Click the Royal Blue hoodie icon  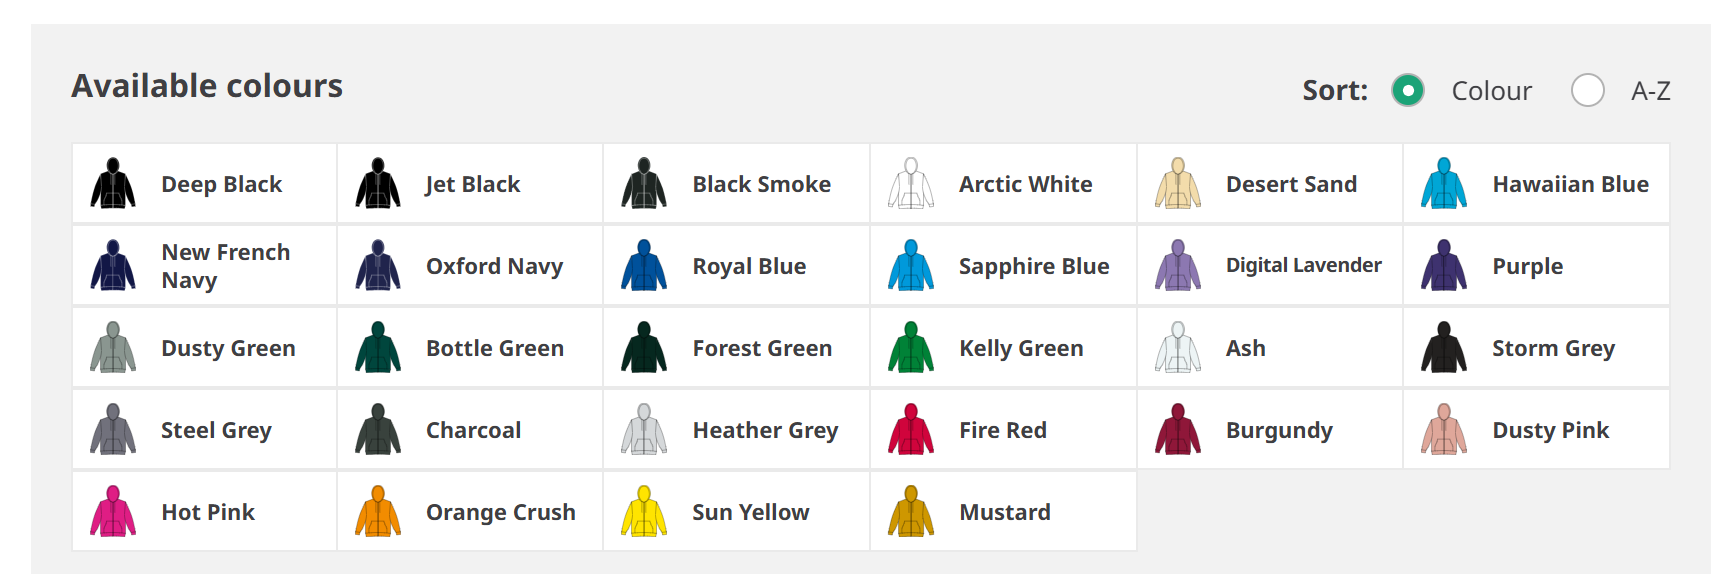(x=644, y=266)
